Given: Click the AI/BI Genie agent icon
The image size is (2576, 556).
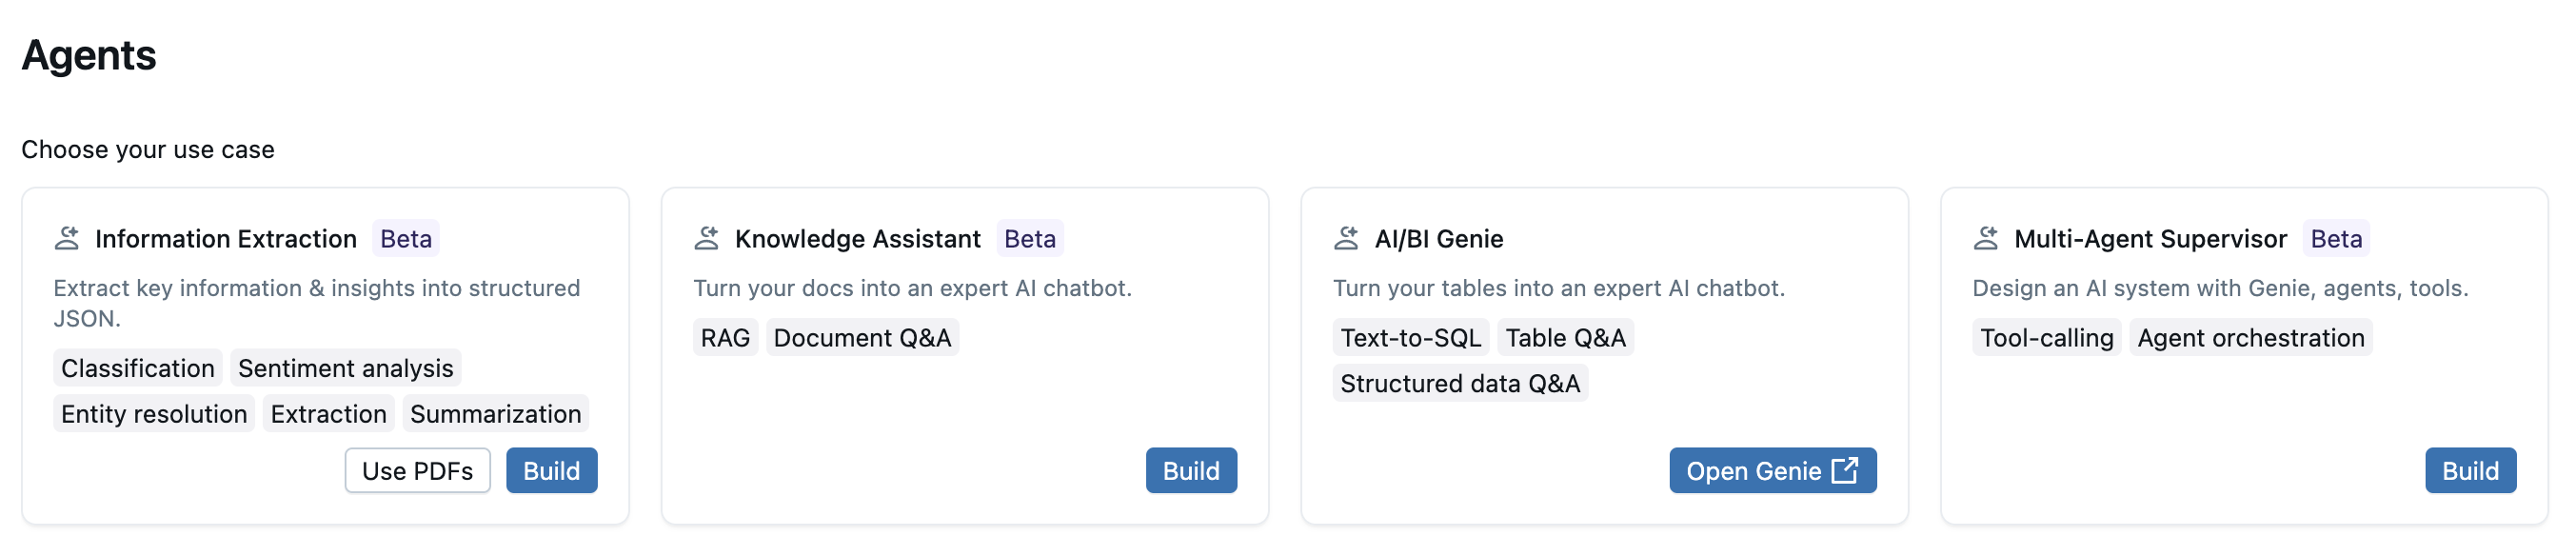Looking at the screenshot, I should click(1346, 238).
